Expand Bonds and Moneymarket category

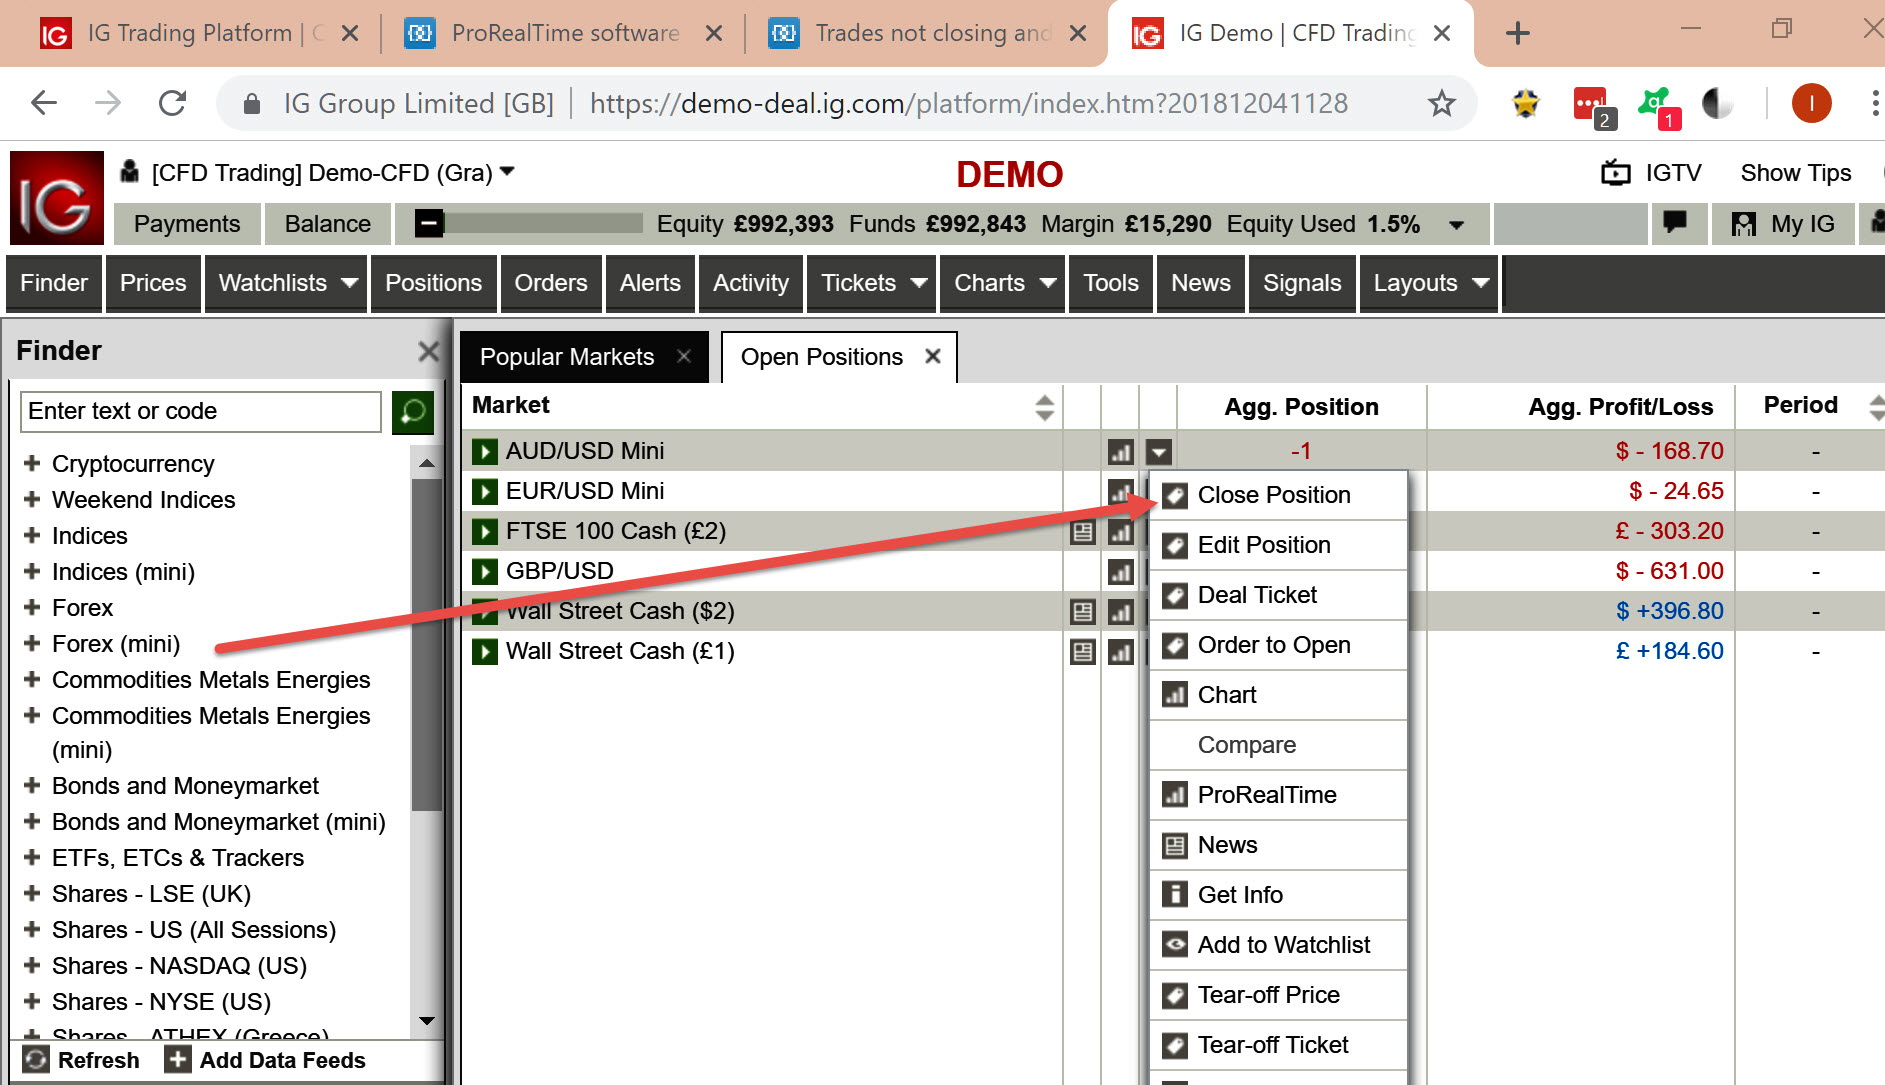32,785
